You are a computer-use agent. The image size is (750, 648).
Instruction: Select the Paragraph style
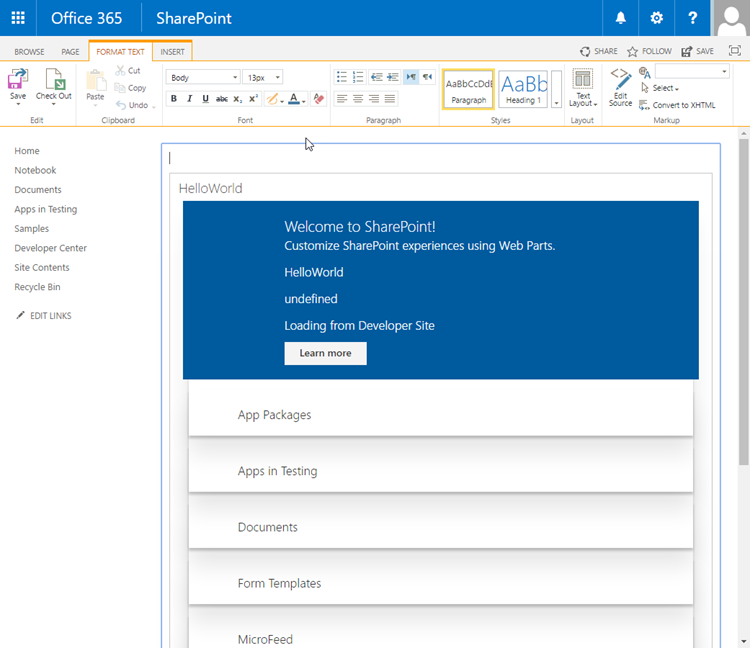(x=468, y=89)
